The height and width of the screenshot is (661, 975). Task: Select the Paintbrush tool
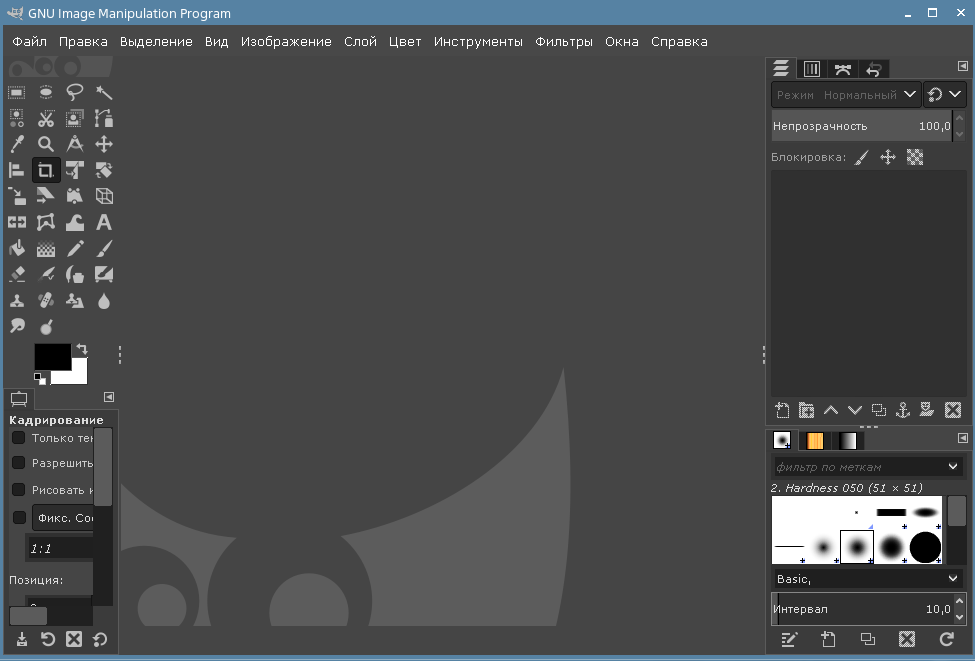click(104, 249)
